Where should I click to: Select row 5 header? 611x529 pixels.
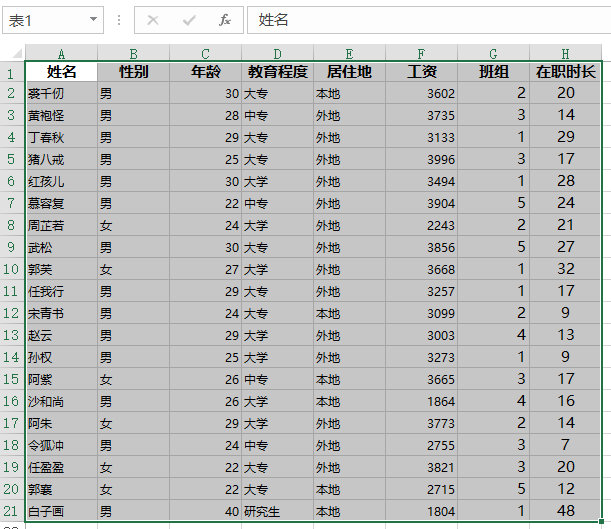coord(12,159)
